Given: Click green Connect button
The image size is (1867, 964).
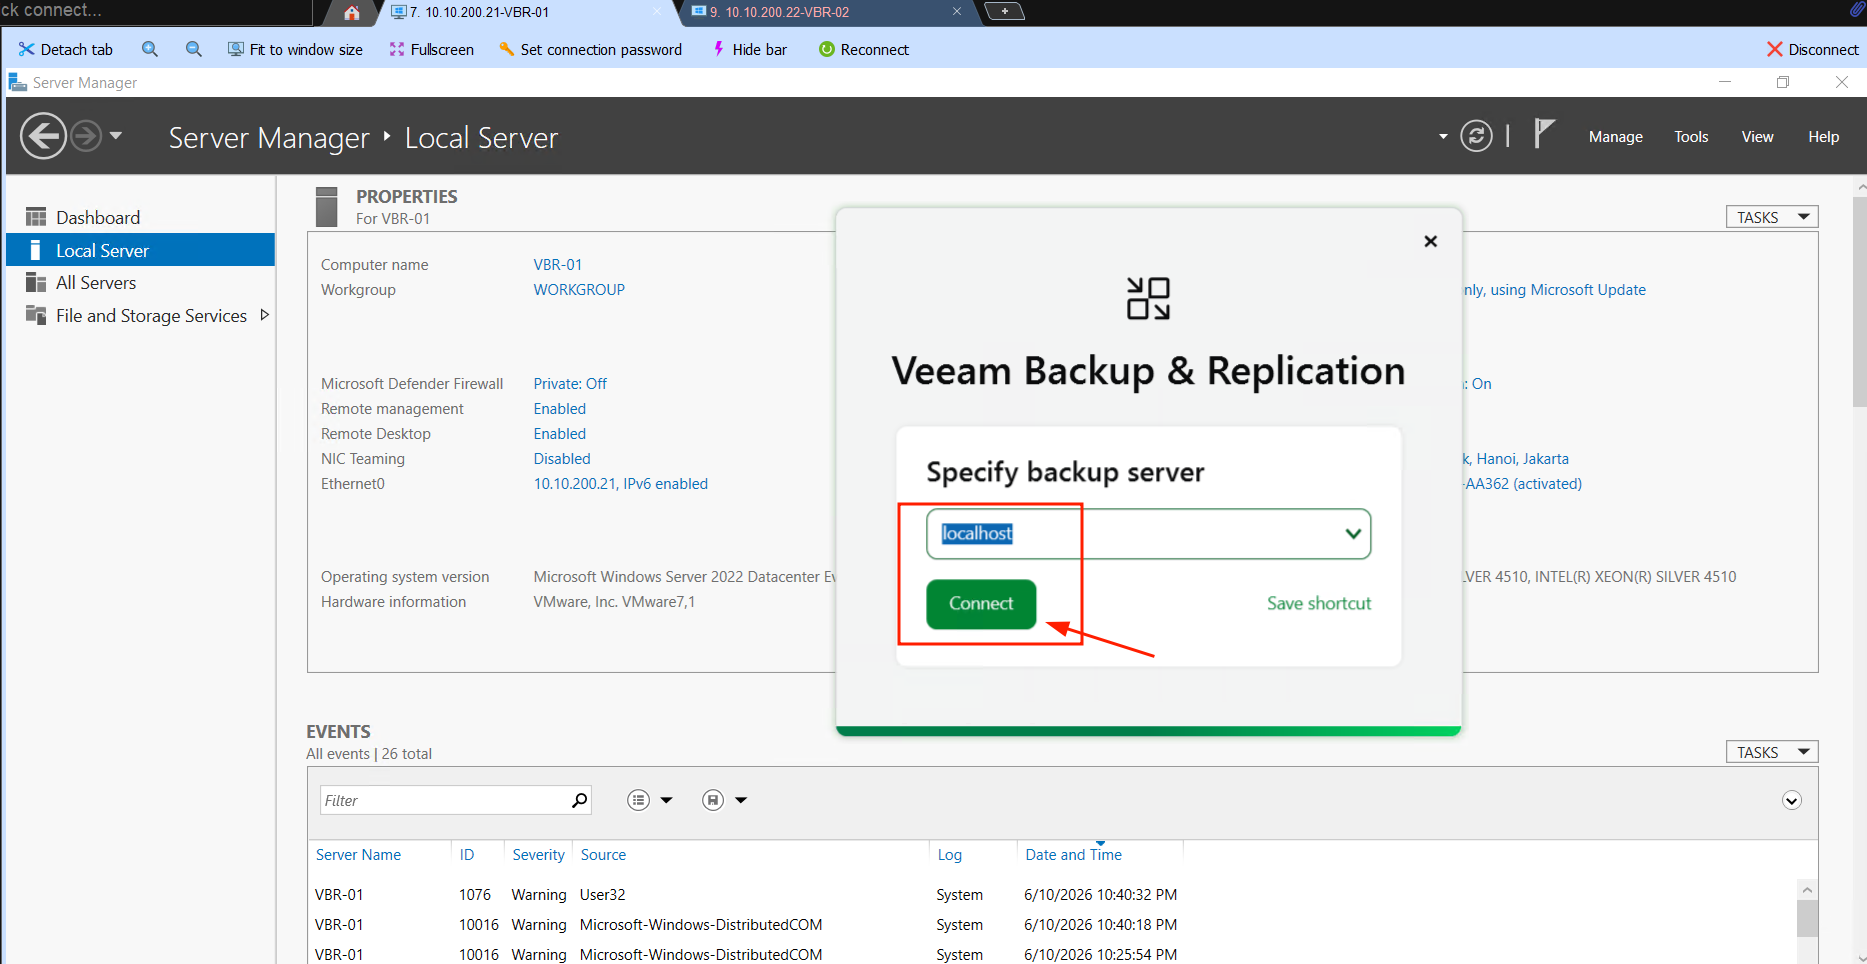Looking at the screenshot, I should pyautogui.click(x=981, y=604).
